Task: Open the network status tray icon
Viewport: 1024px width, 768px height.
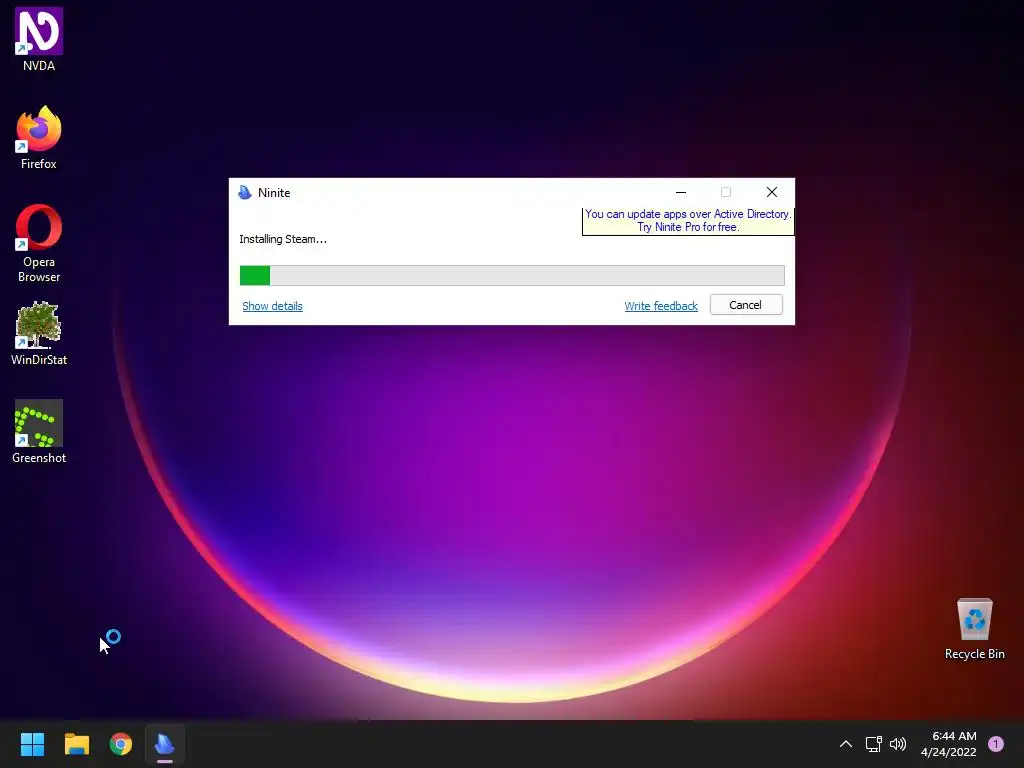Action: 874,744
